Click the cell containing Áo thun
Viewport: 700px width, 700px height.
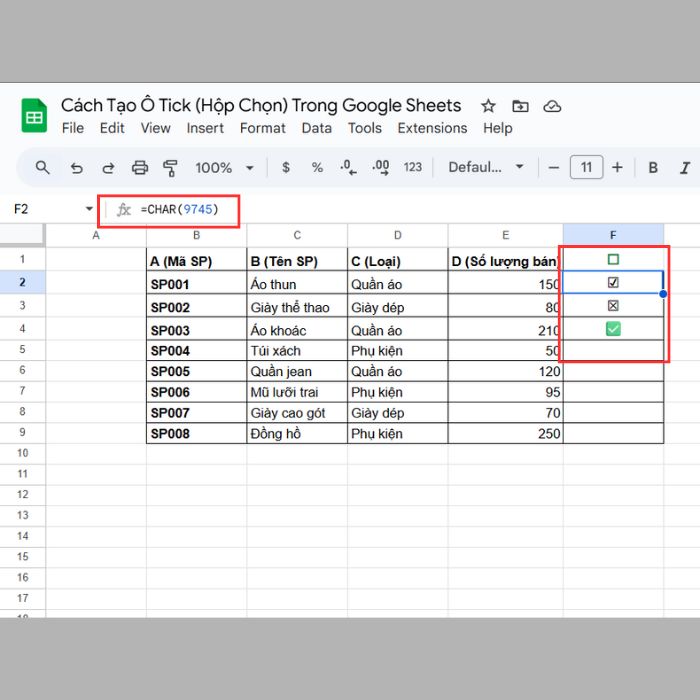tap(297, 282)
